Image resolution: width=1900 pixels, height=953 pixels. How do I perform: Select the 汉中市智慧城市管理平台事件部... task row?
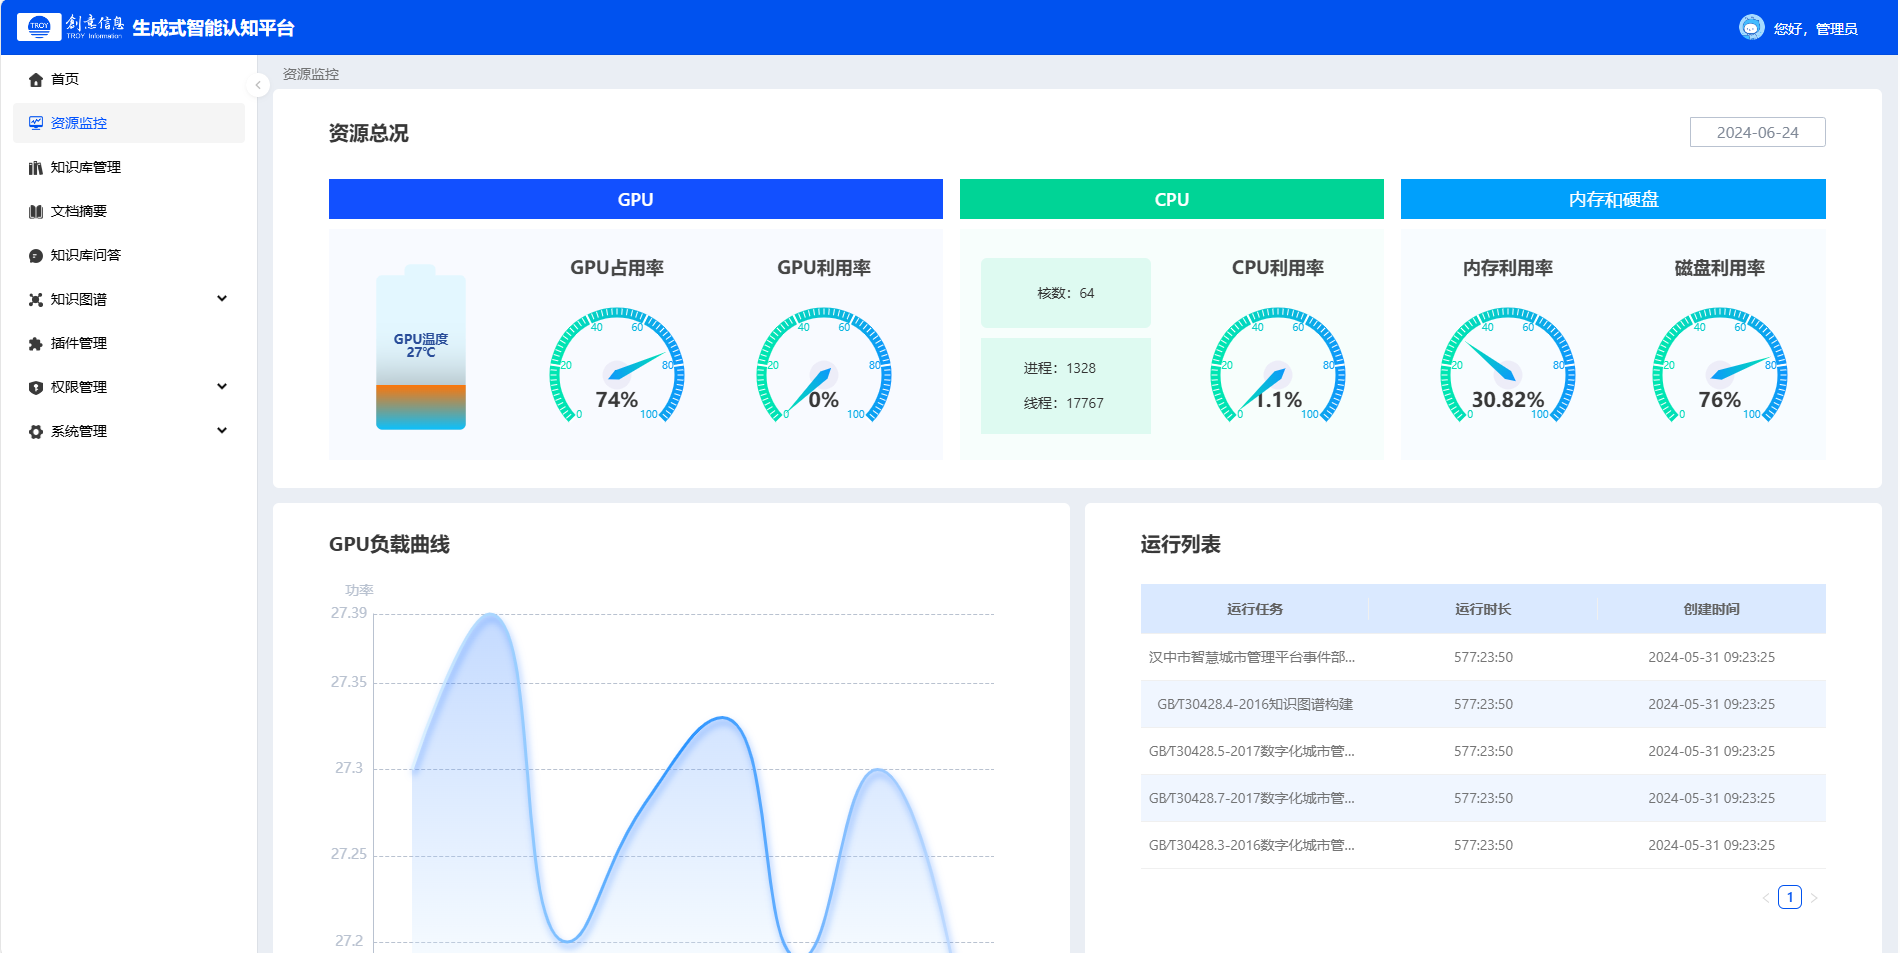tap(1483, 657)
